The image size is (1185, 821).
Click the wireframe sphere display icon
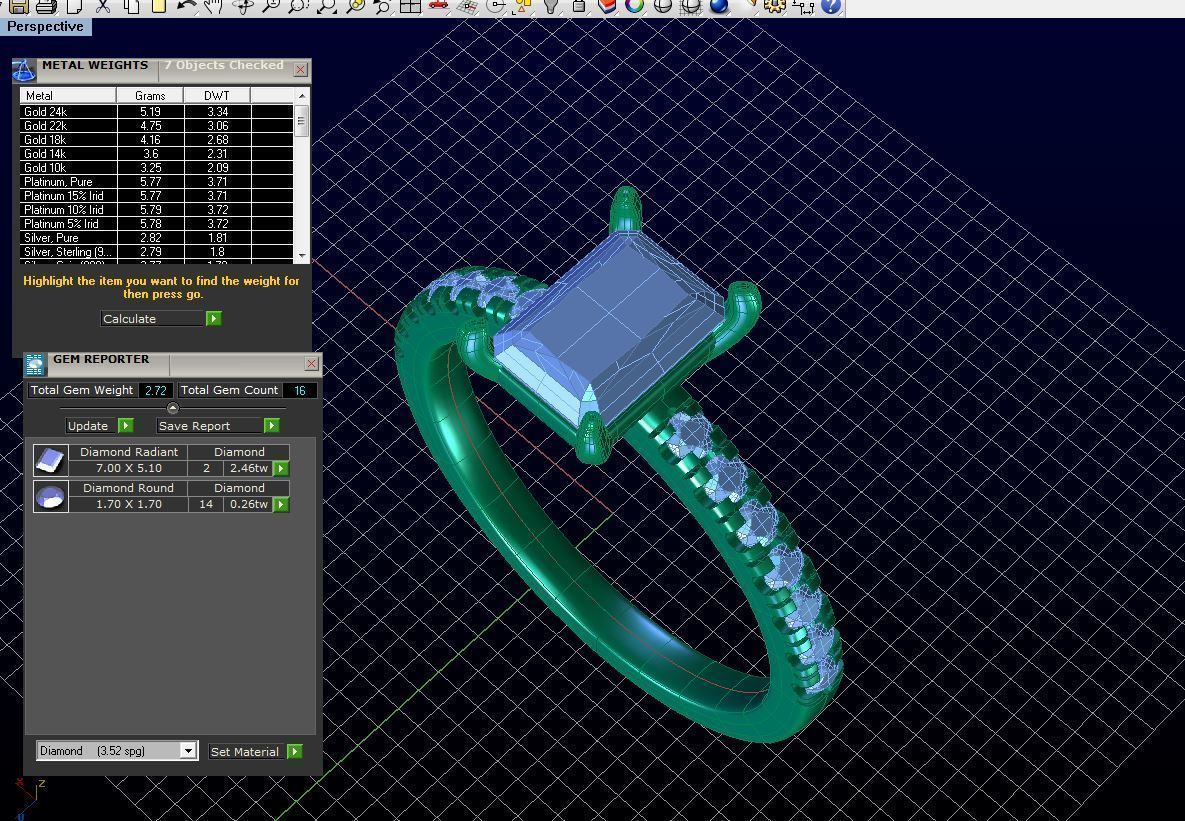point(691,6)
